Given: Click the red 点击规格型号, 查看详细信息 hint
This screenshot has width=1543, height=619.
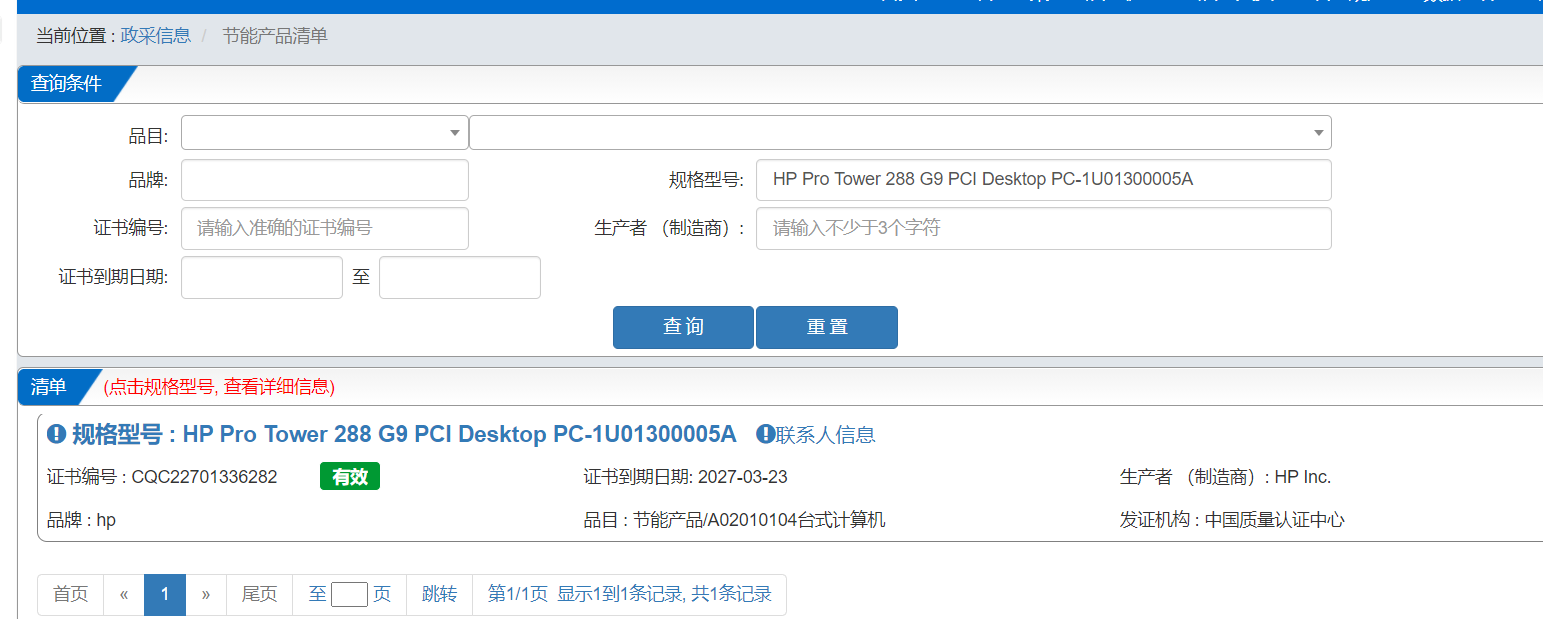Looking at the screenshot, I should [219, 386].
